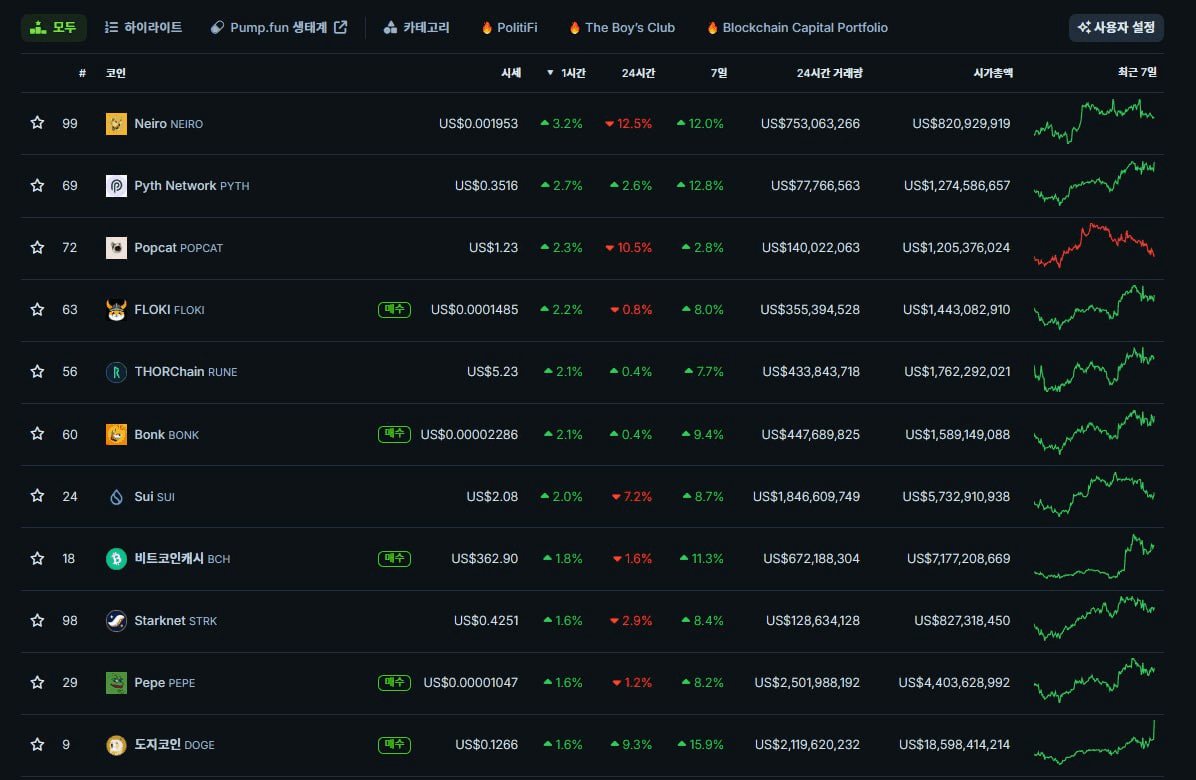Viewport: 1196px width, 780px height.
Task: Favorite THORChain with its star icon
Action: [37, 371]
